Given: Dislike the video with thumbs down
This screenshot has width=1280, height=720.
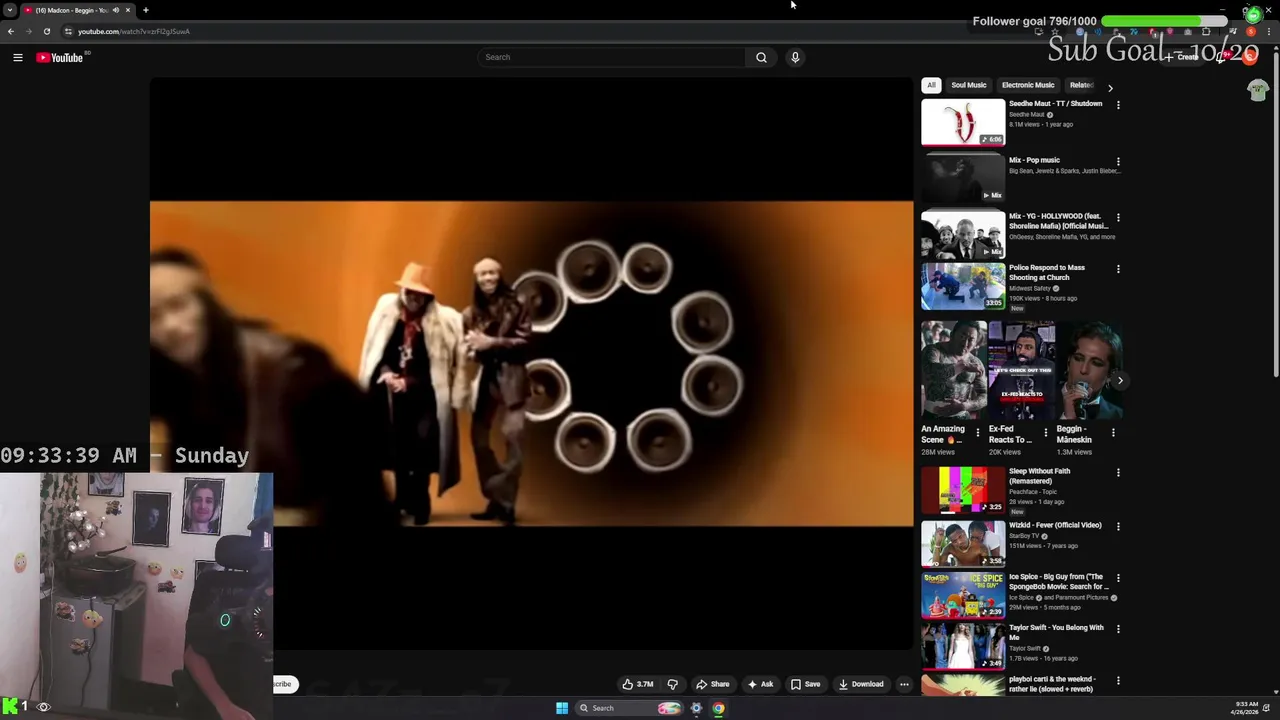Looking at the screenshot, I should click(672, 684).
